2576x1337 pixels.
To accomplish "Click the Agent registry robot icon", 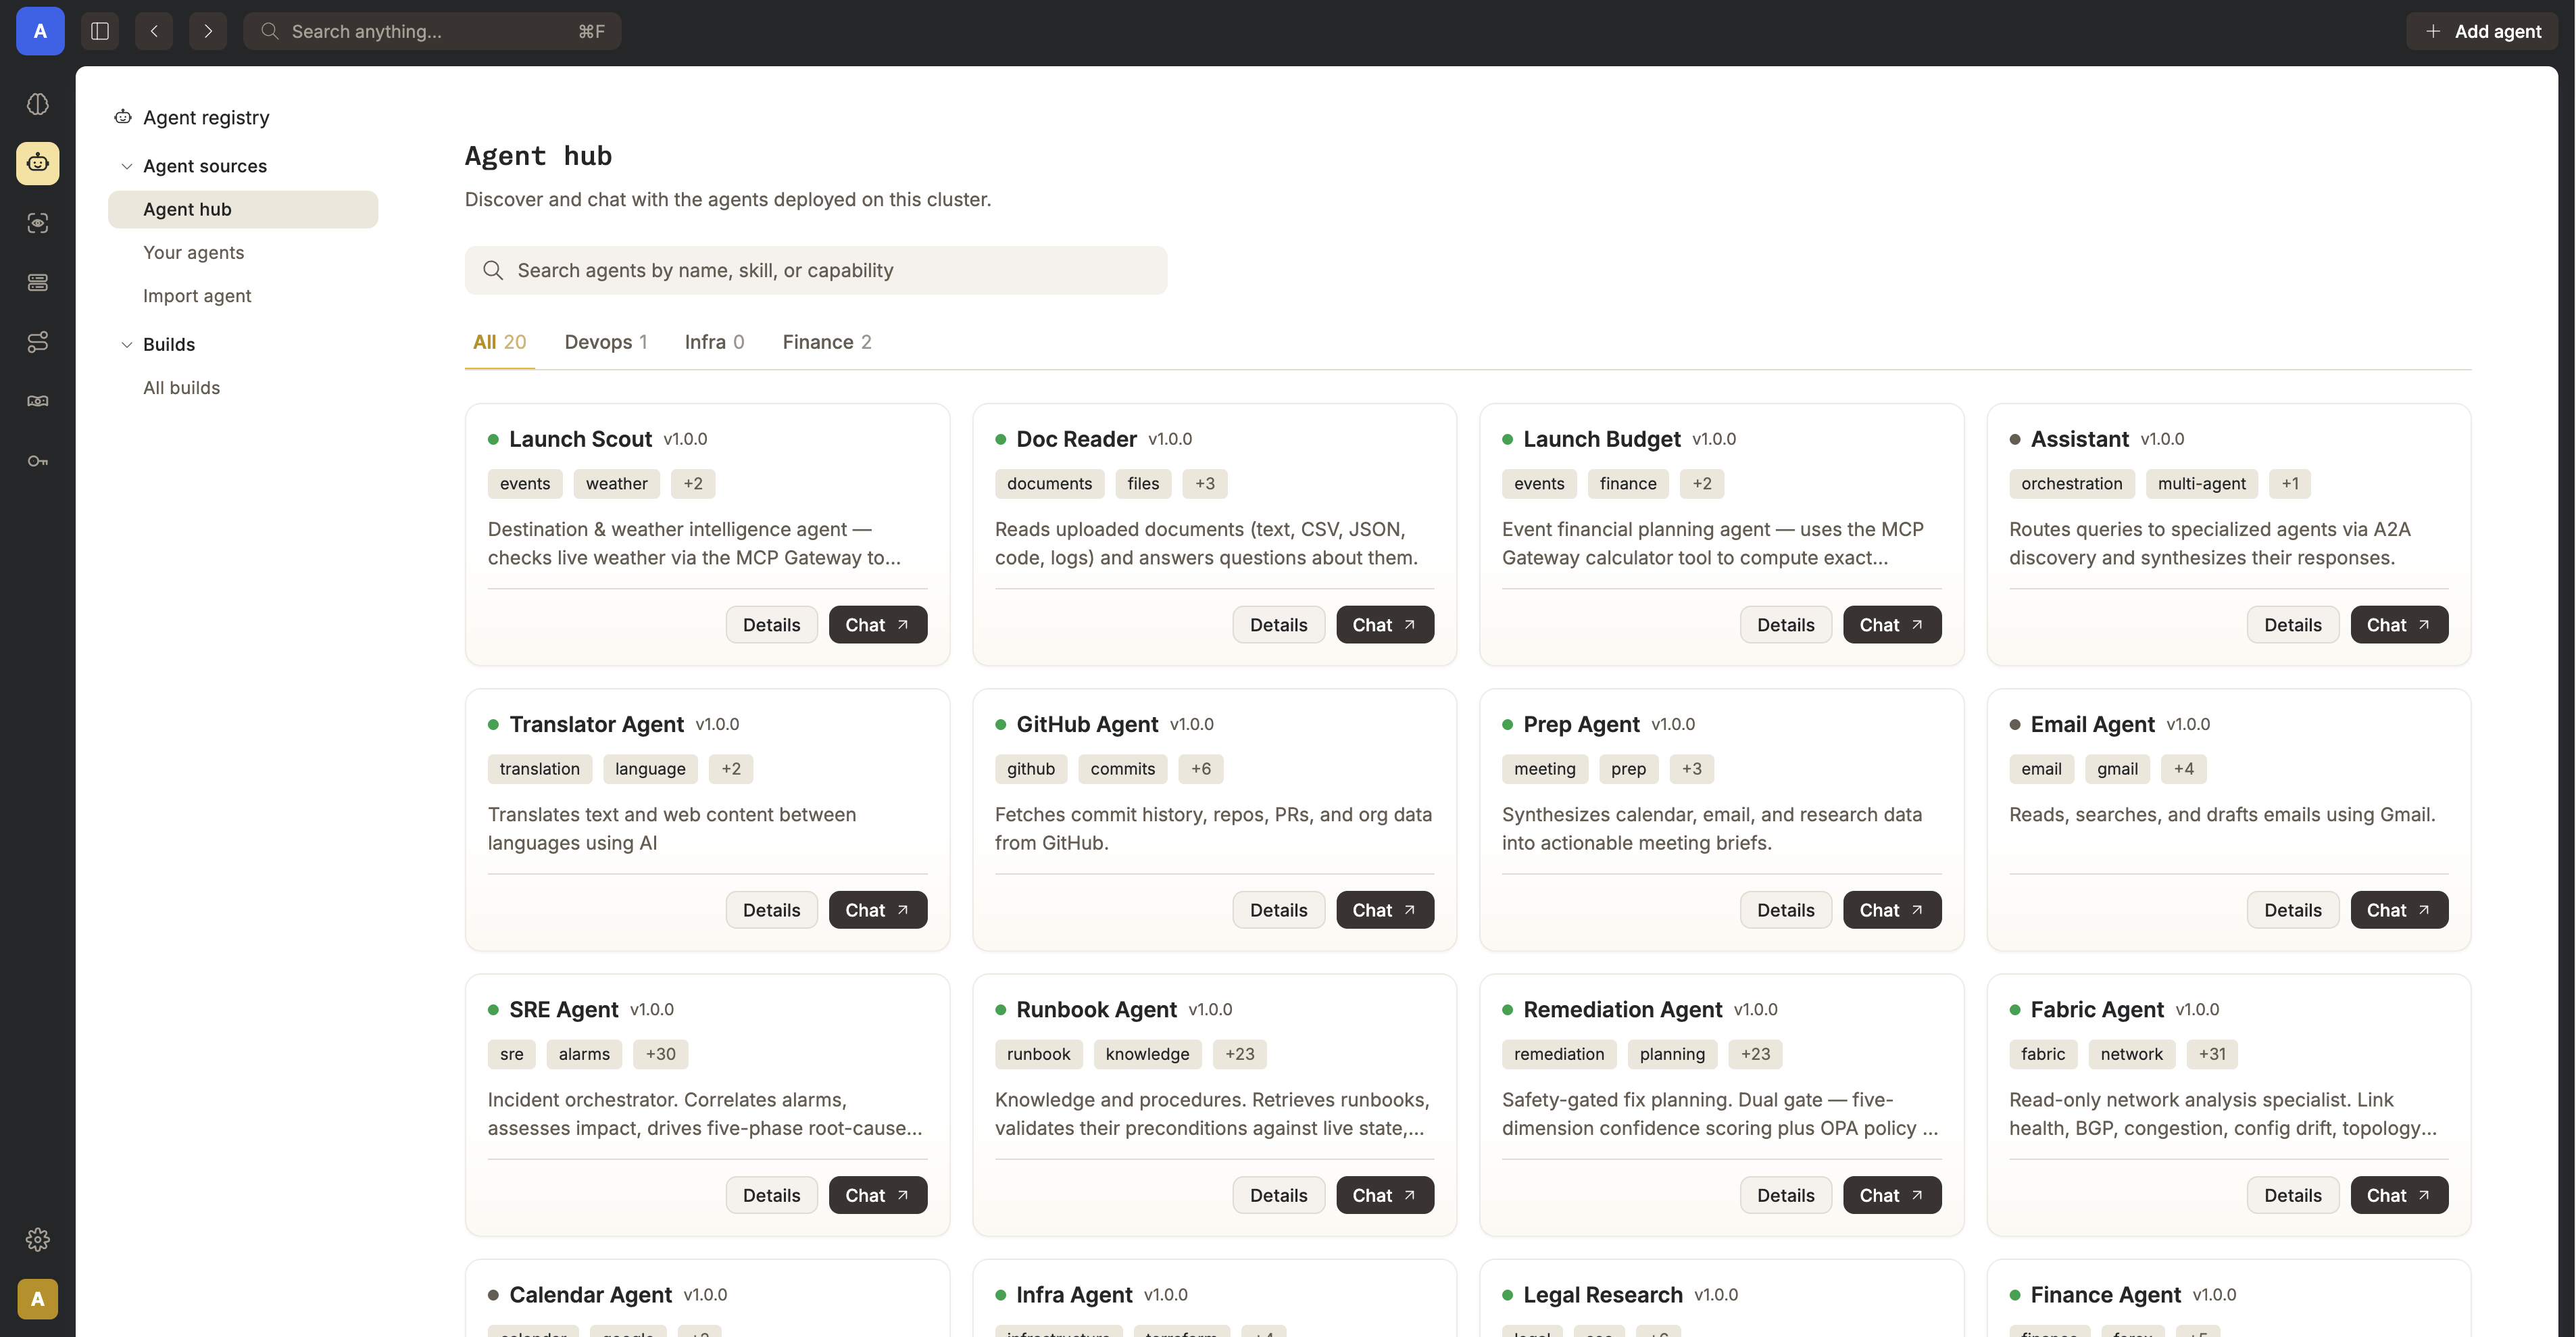I will click(123, 117).
